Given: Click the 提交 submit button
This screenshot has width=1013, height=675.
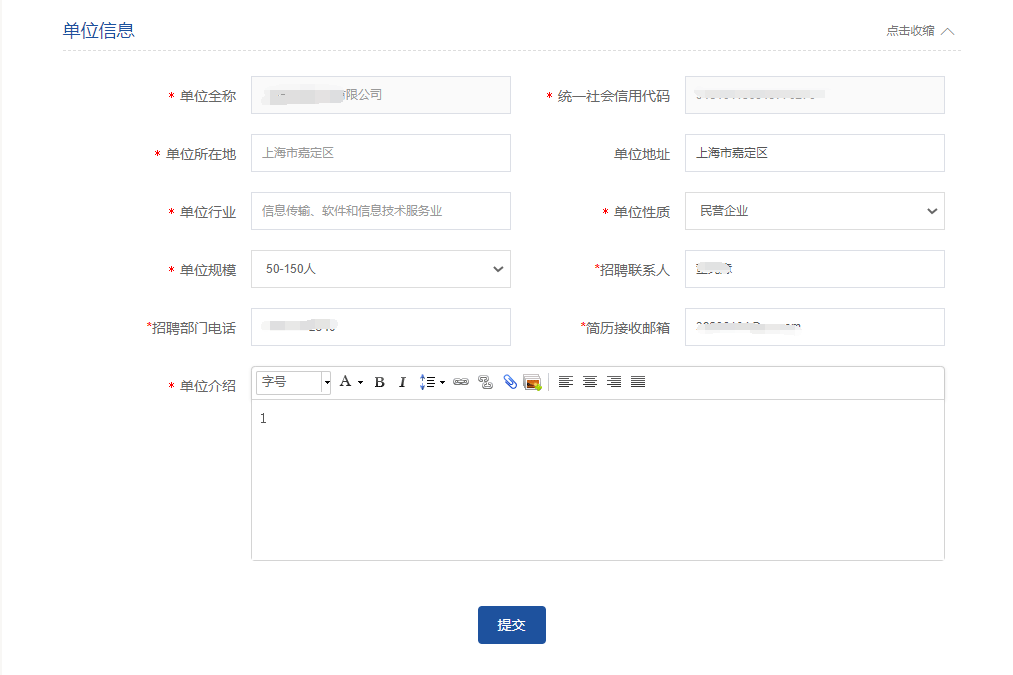Looking at the screenshot, I should tap(511, 625).
